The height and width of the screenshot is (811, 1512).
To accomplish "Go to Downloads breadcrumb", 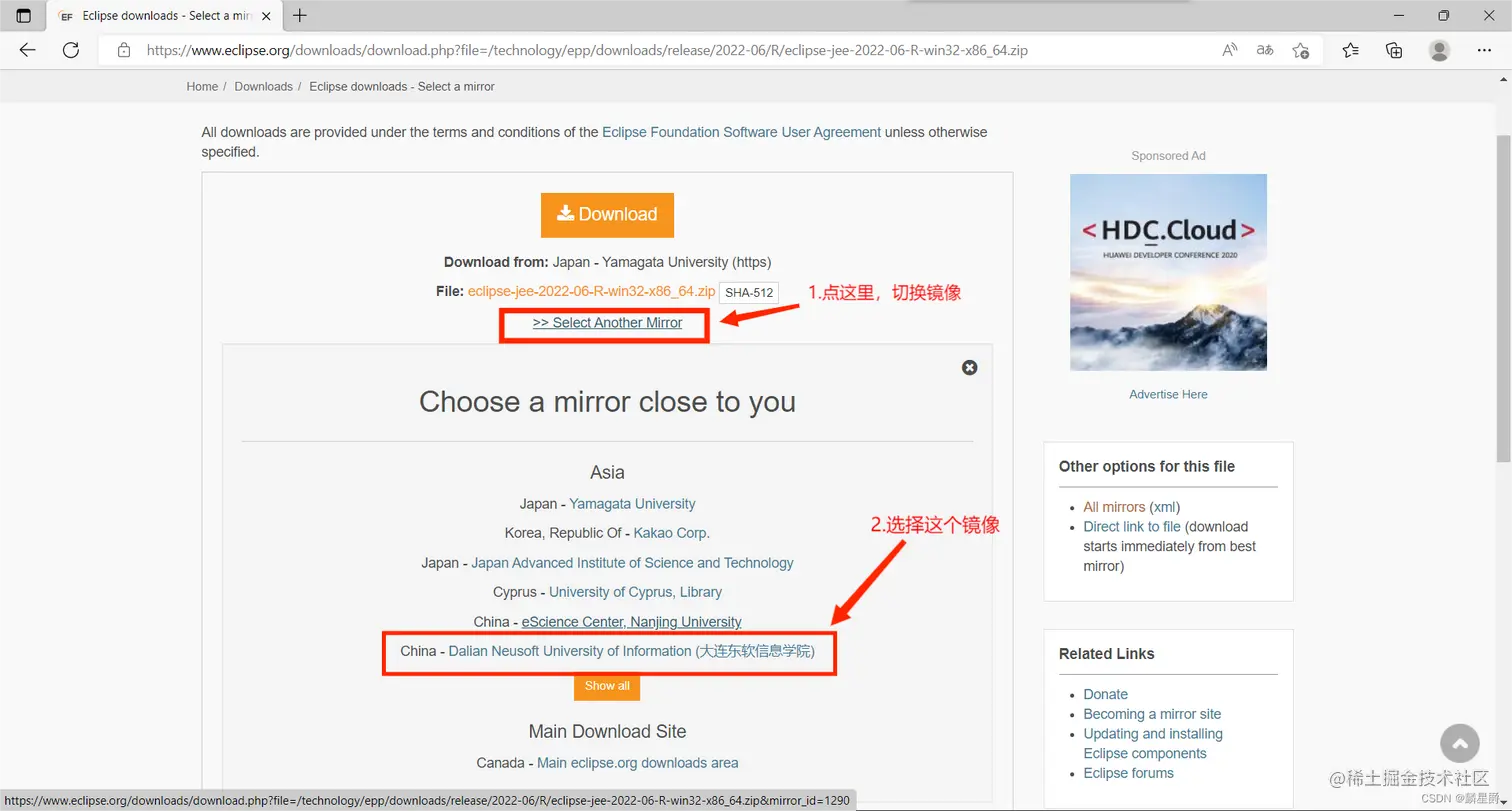I will (x=263, y=87).
